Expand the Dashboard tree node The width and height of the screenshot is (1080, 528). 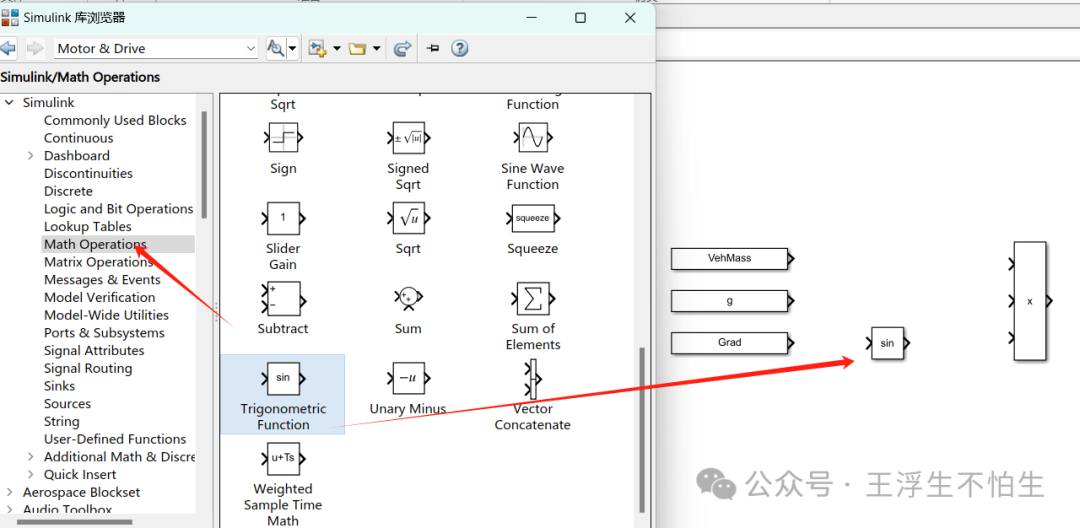click(x=31, y=156)
